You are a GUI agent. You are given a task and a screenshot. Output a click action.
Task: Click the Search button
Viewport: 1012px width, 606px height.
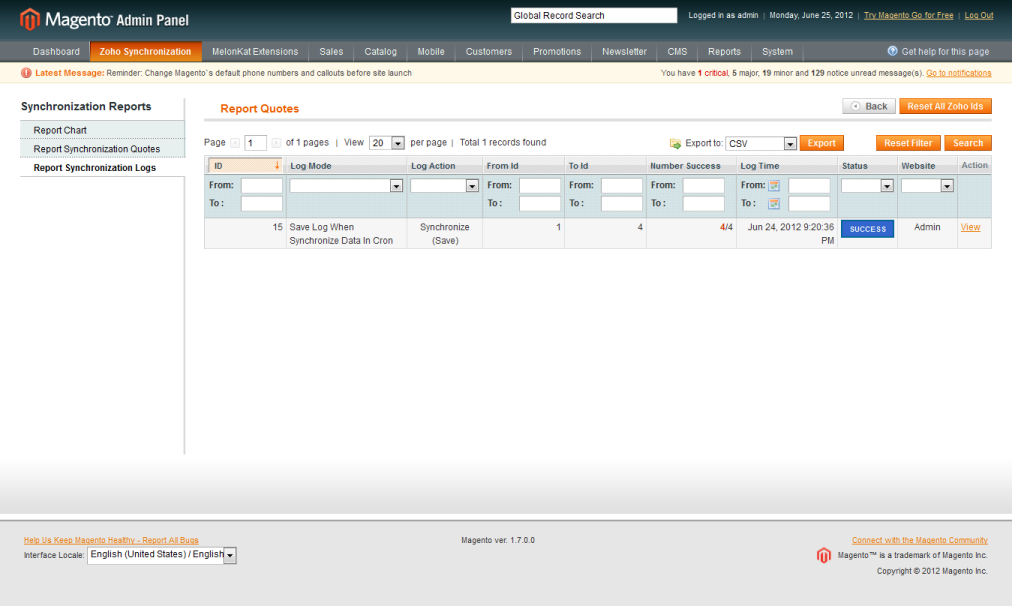tap(968, 143)
